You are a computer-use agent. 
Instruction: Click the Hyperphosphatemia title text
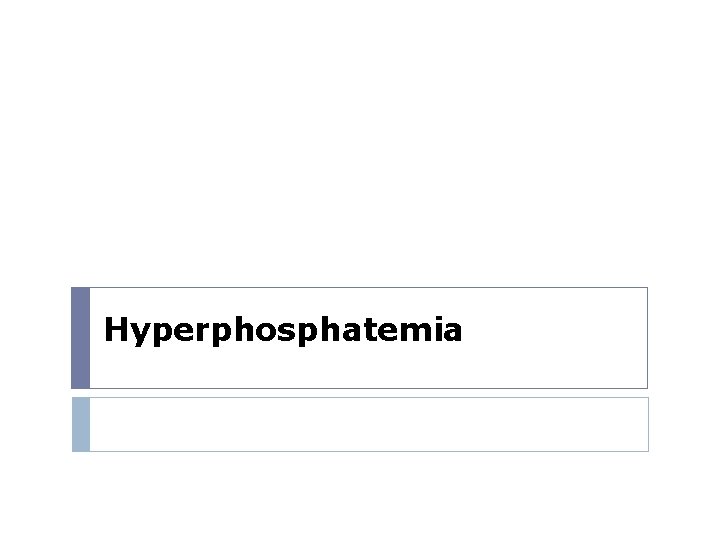point(283,330)
